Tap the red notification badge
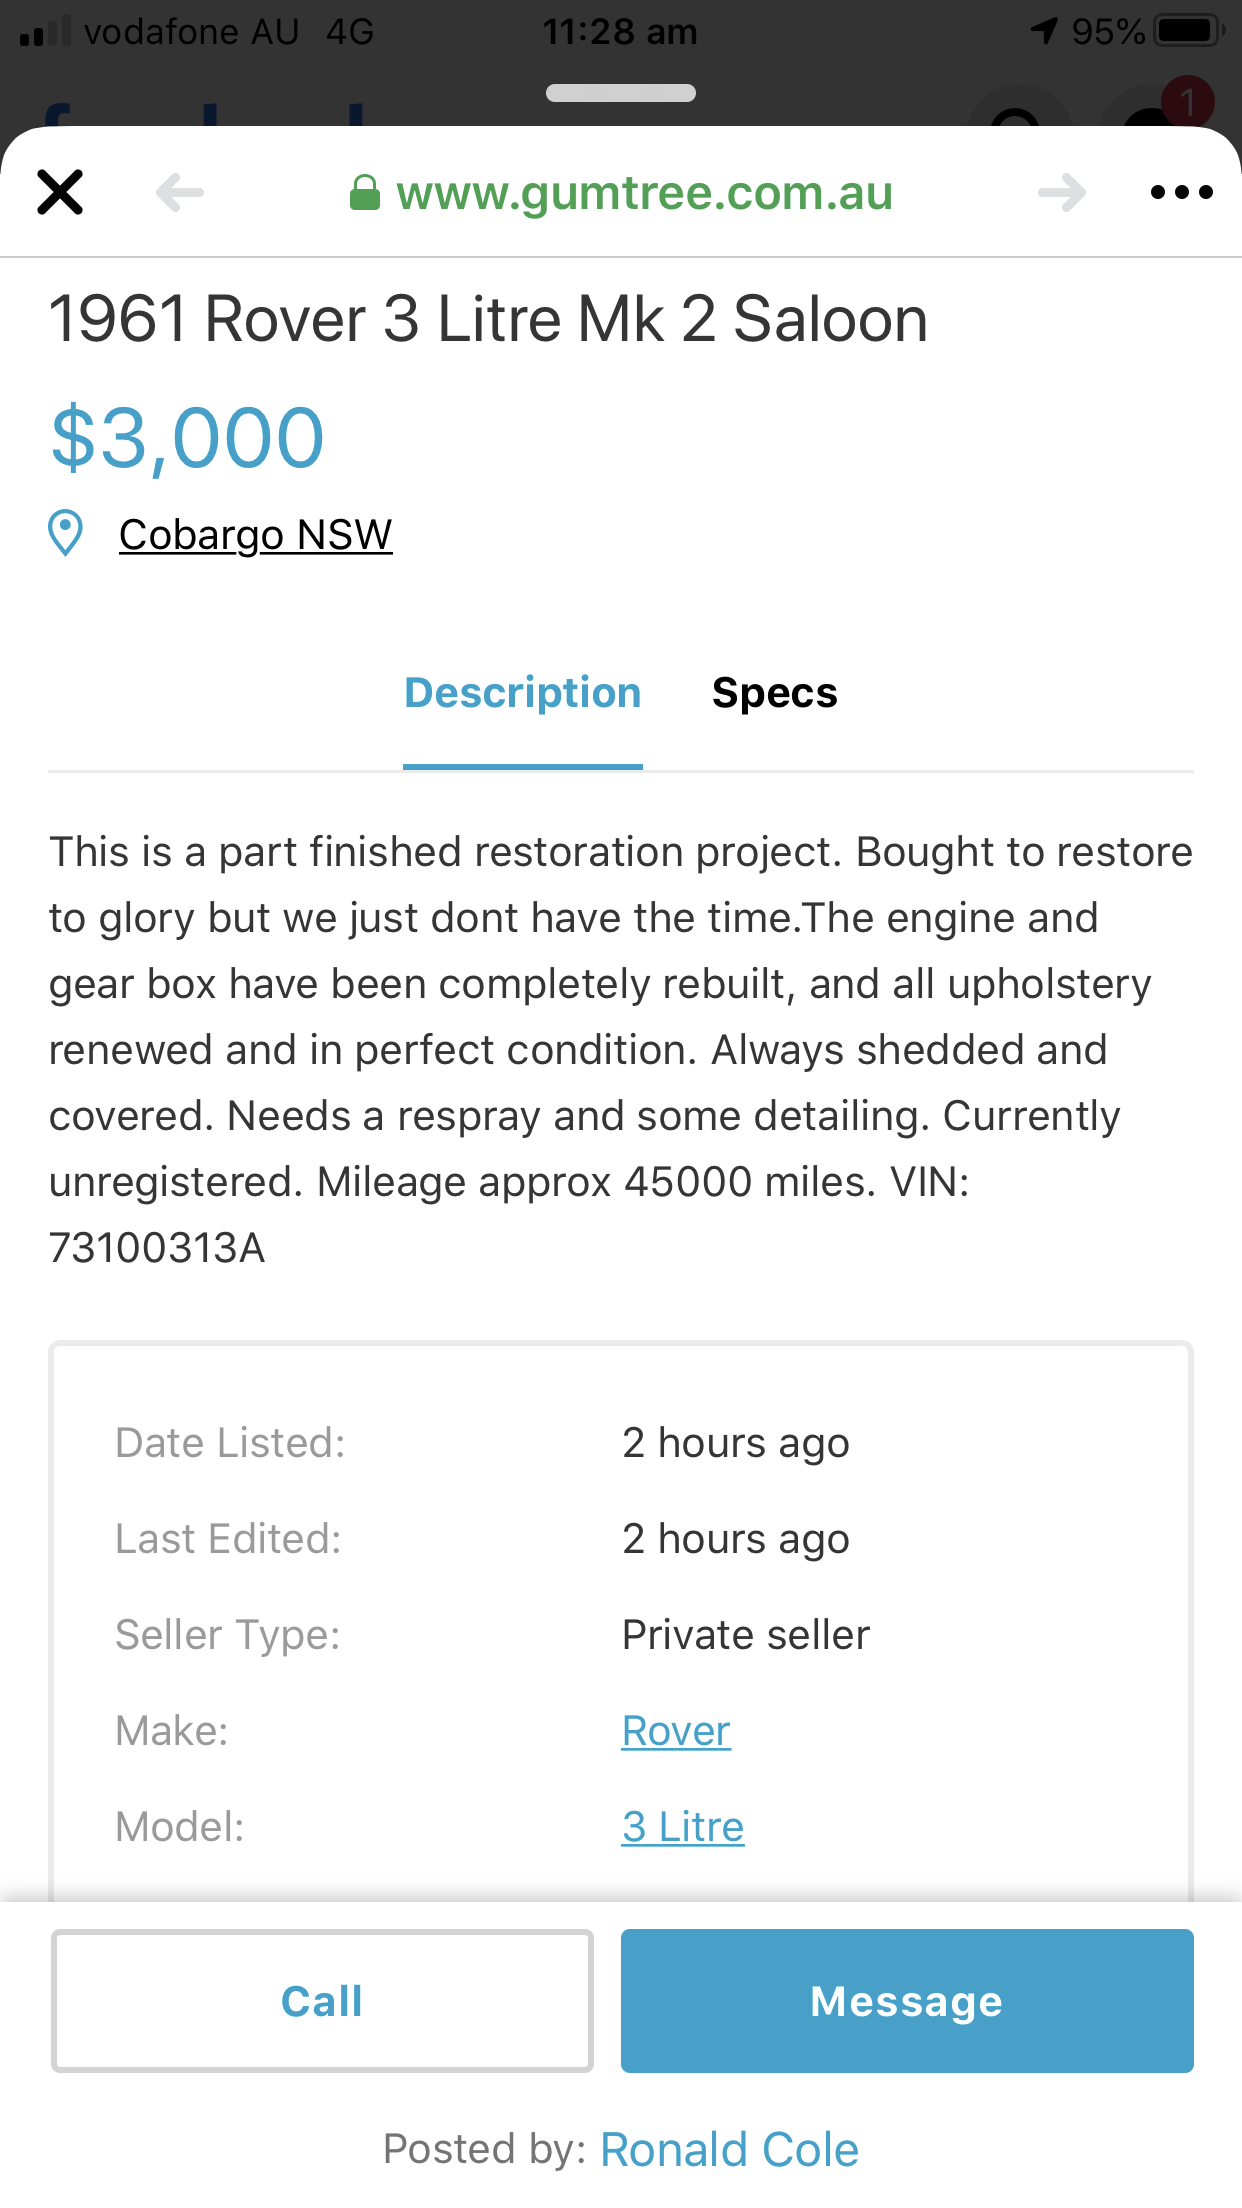This screenshot has height=2208, width=1242. [1187, 101]
